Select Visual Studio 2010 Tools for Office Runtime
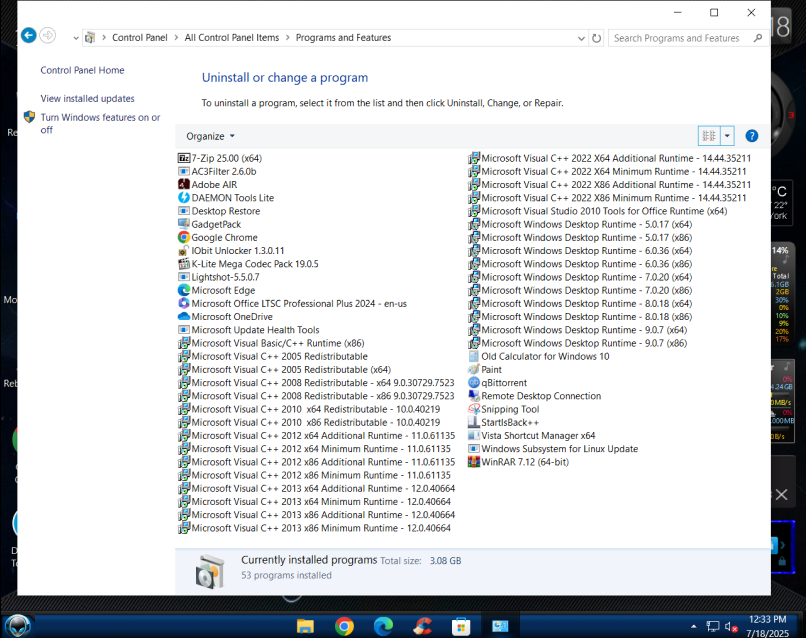The height and width of the screenshot is (638, 806). [x=598, y=211]
